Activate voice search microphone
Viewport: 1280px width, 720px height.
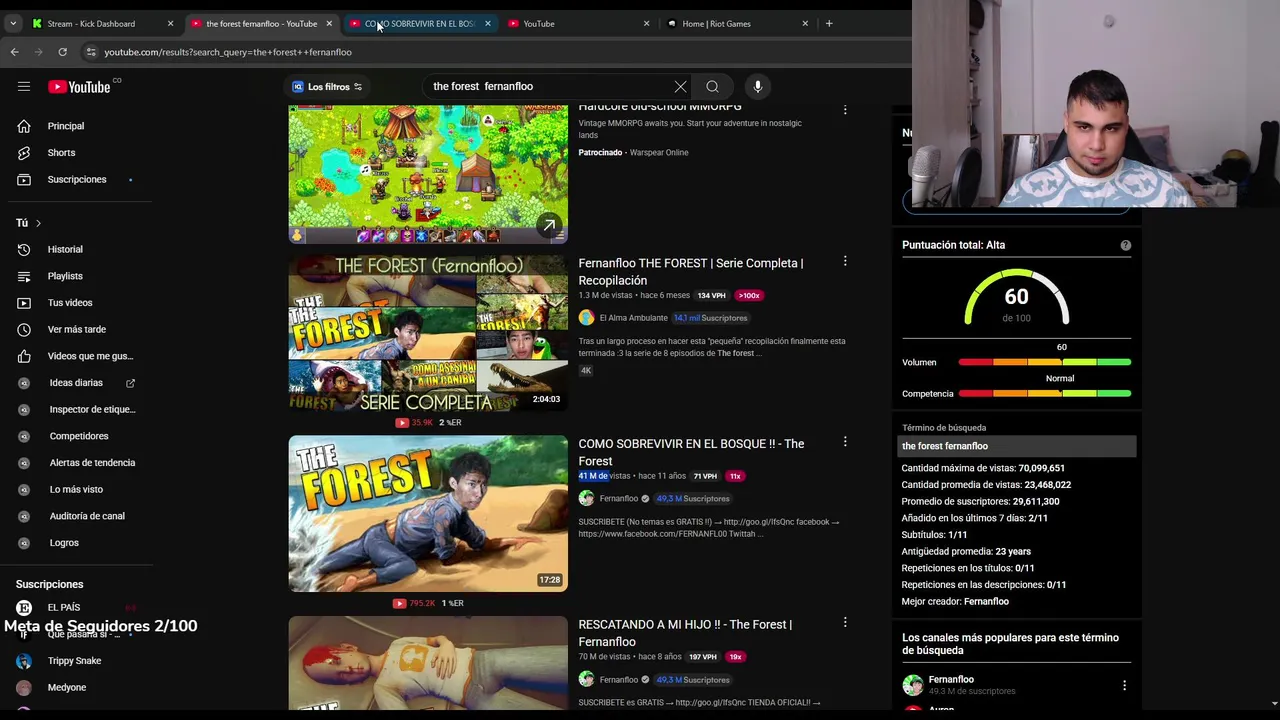click(x=758, y=87)
